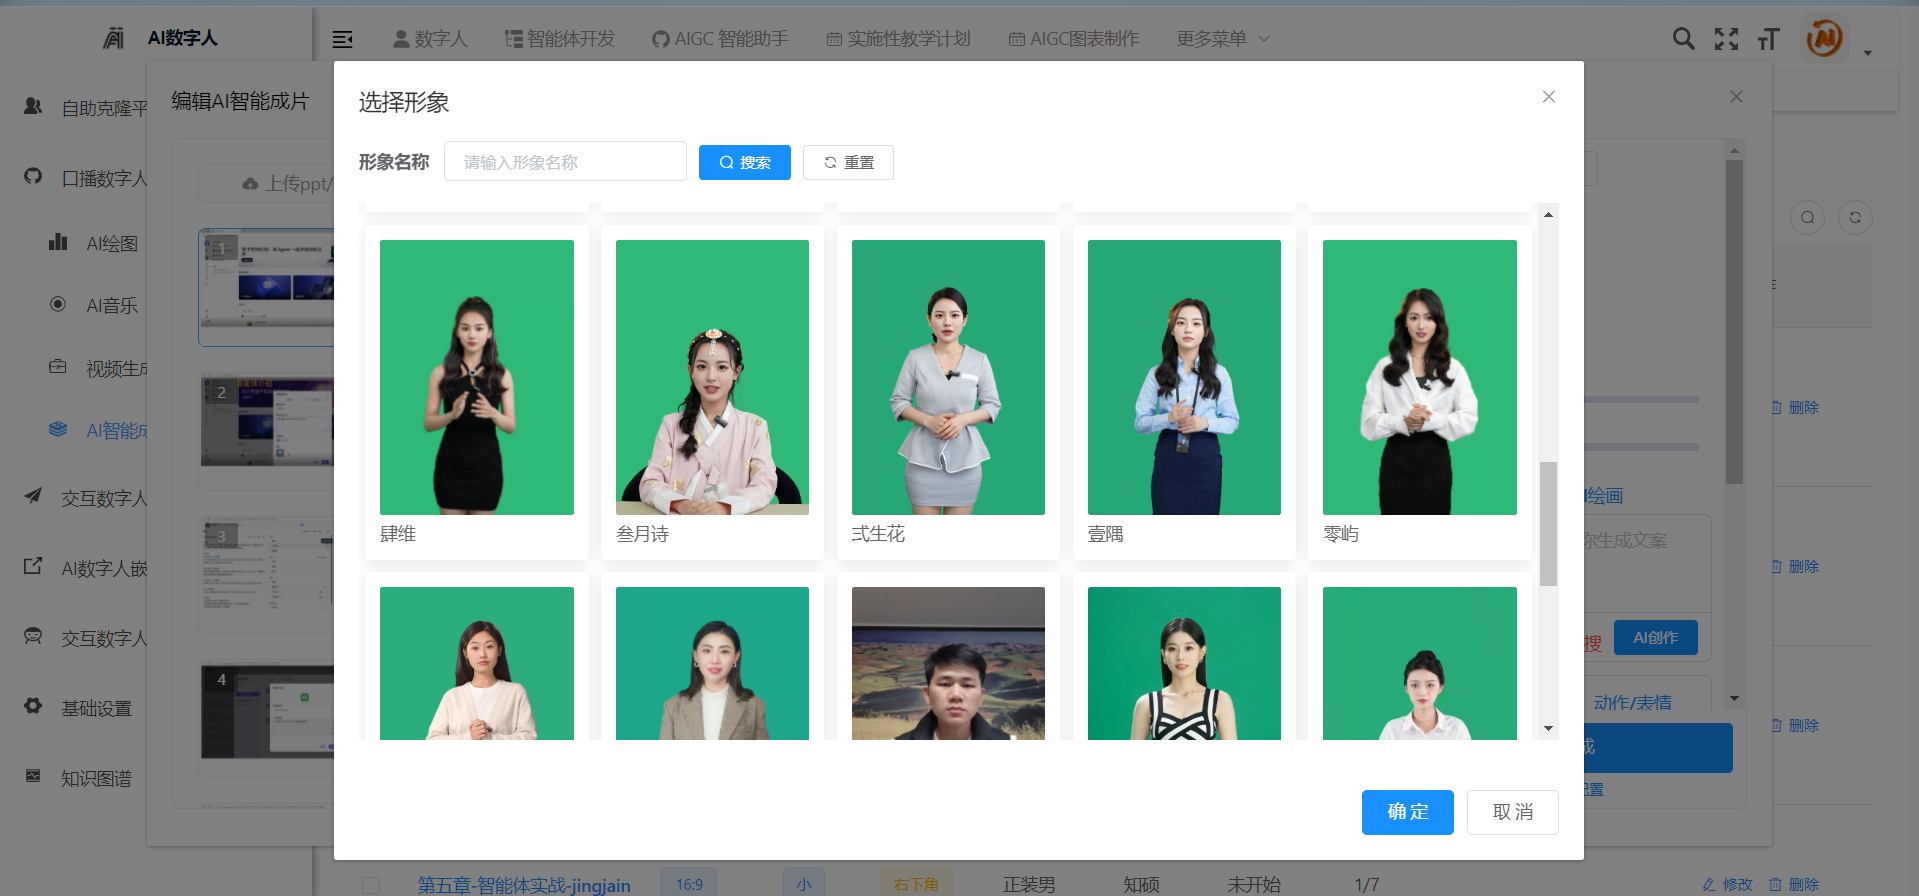Close the 选择形象 dialog

pos(1548,97)
